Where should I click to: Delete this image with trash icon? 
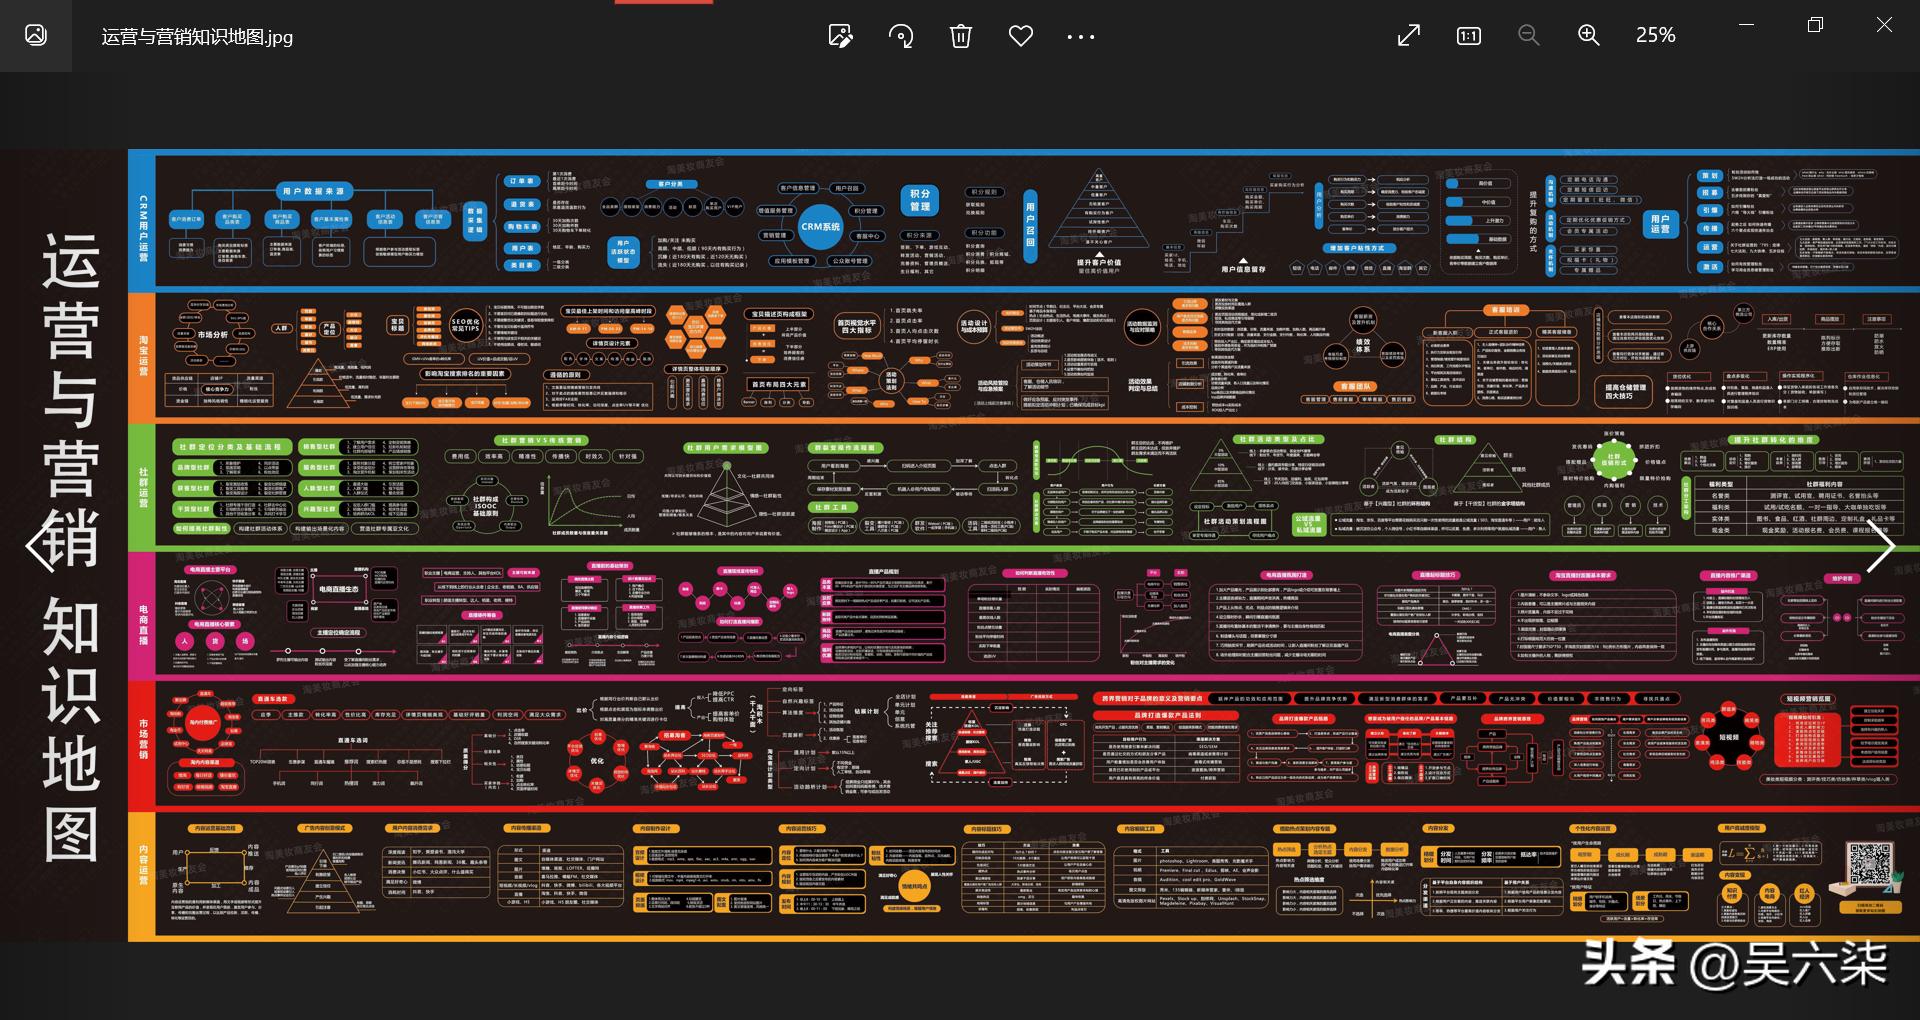point(960,36)
